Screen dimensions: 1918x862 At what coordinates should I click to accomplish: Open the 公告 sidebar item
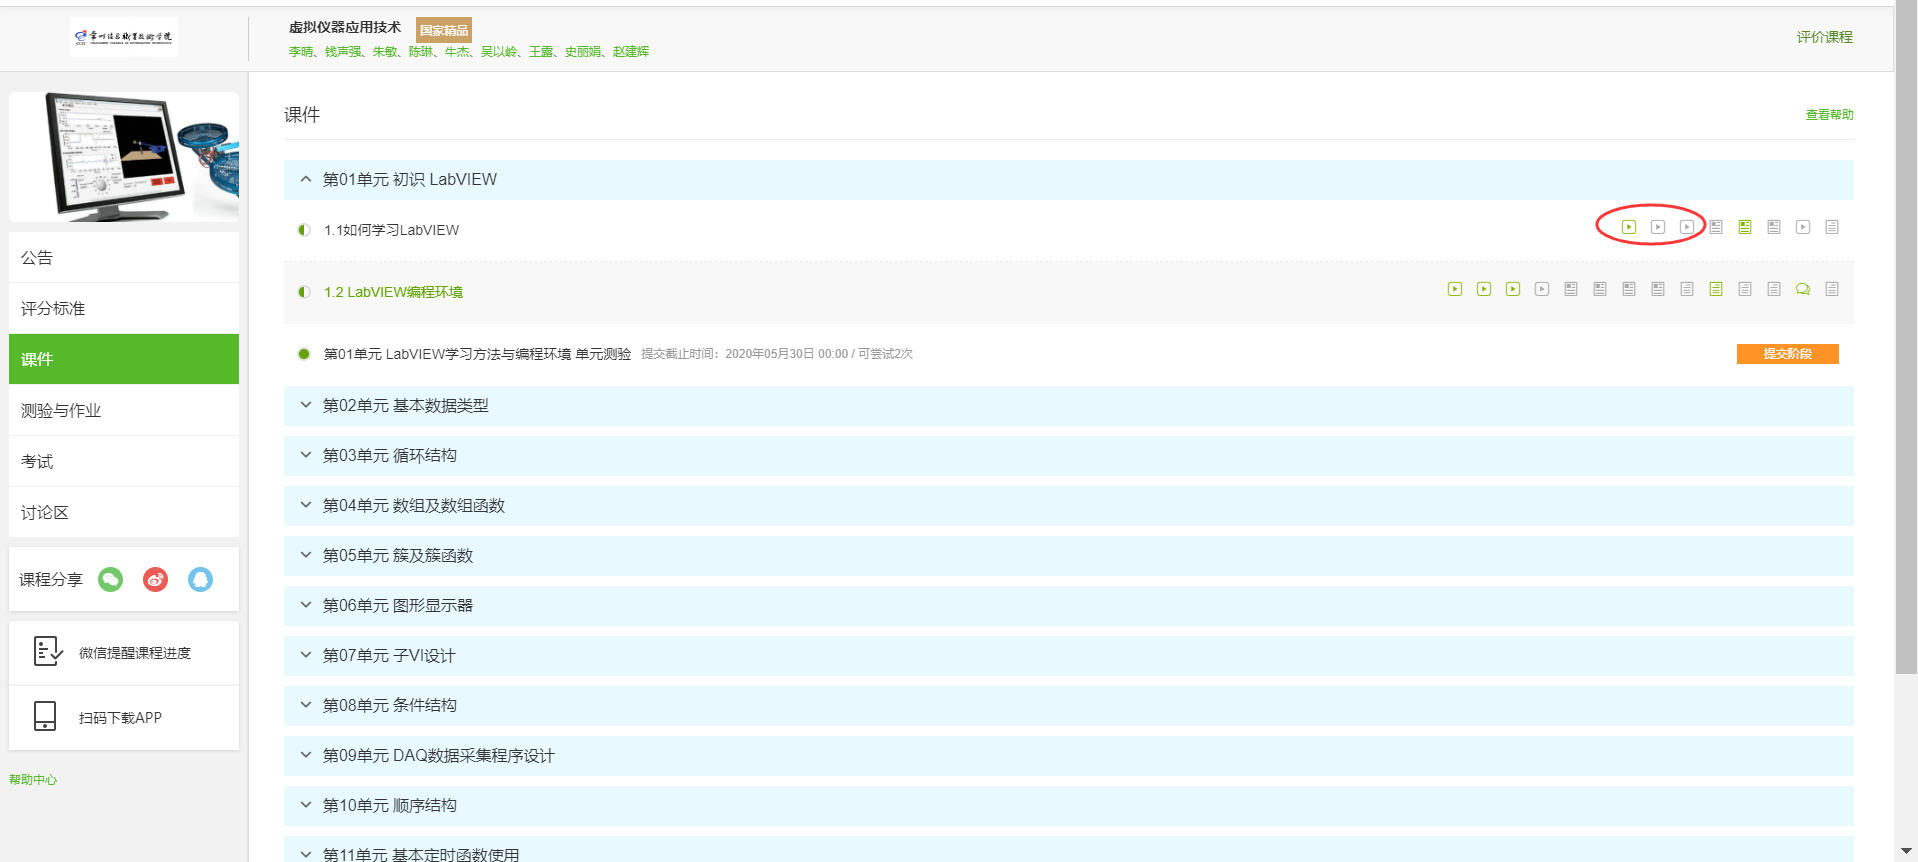(124, 257)
